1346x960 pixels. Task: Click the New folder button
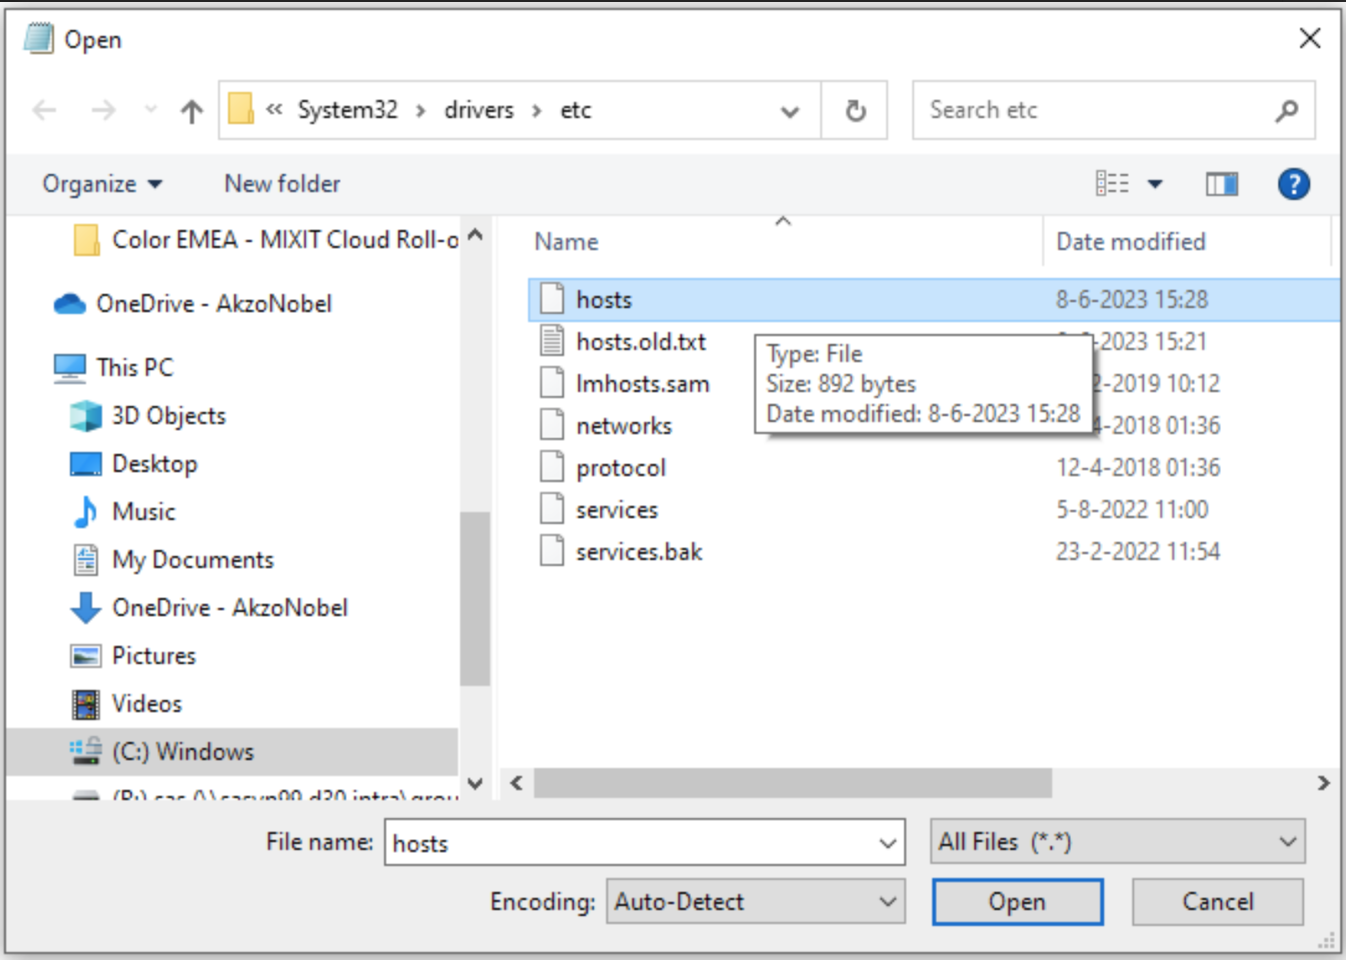(281, 184)
